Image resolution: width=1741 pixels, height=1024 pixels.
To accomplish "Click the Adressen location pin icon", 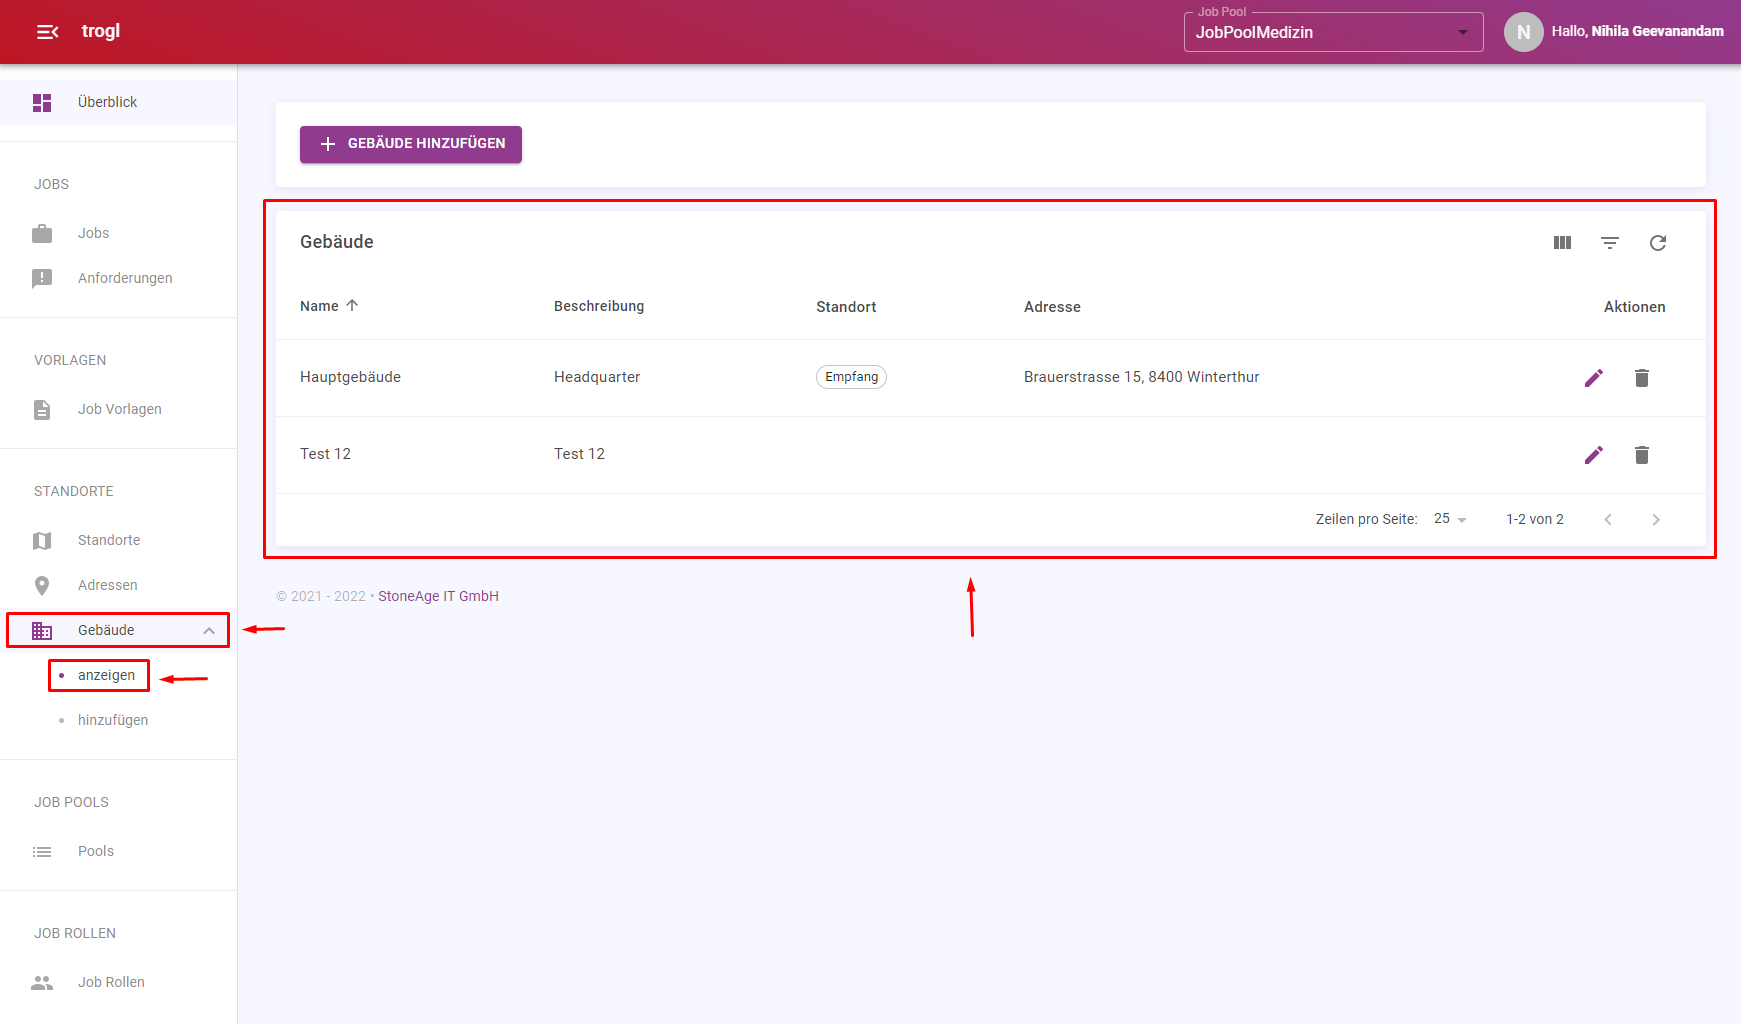I will tap(42, 585).
